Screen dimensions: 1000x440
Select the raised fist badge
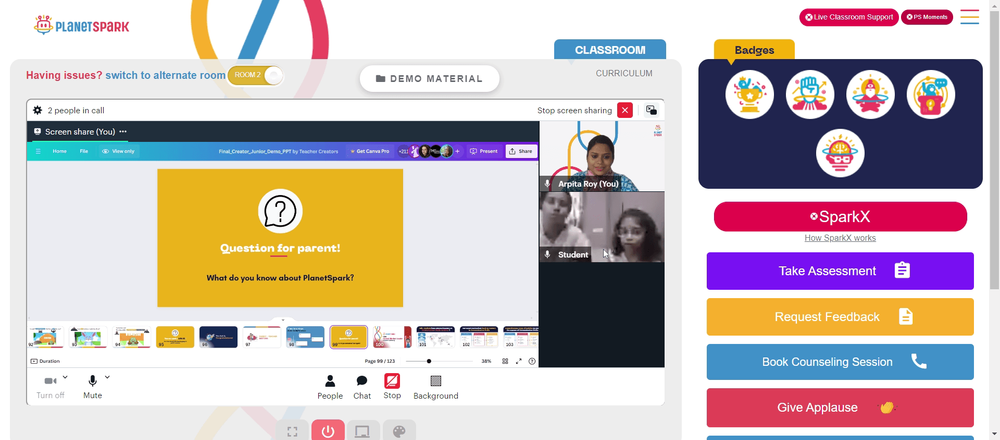pyautogui.click(x=810, y=94)
